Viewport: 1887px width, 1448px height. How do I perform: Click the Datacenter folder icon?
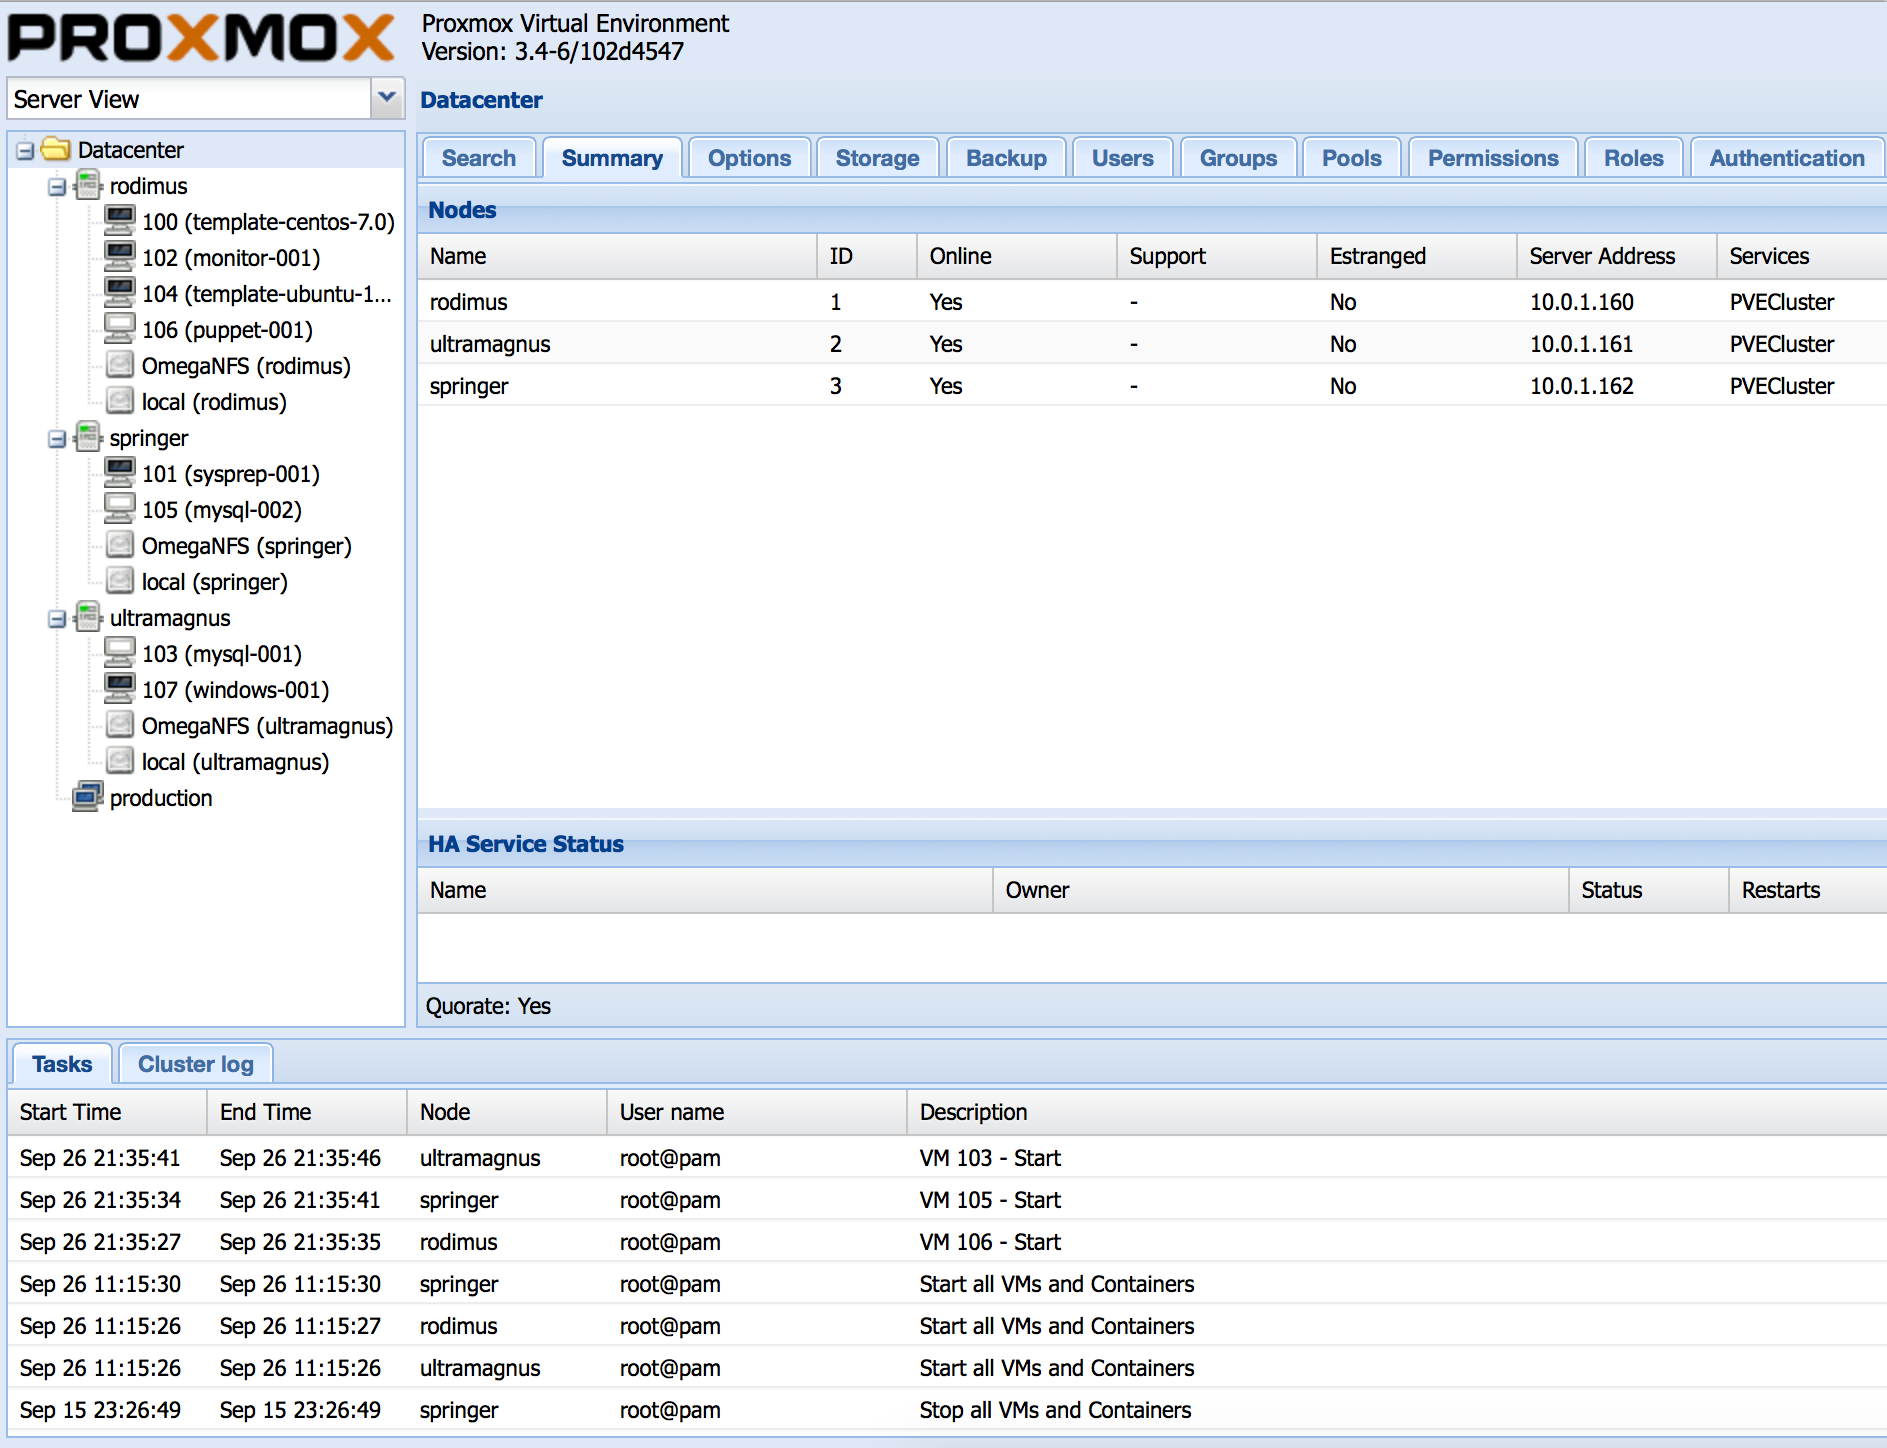[x=55, y=150]
